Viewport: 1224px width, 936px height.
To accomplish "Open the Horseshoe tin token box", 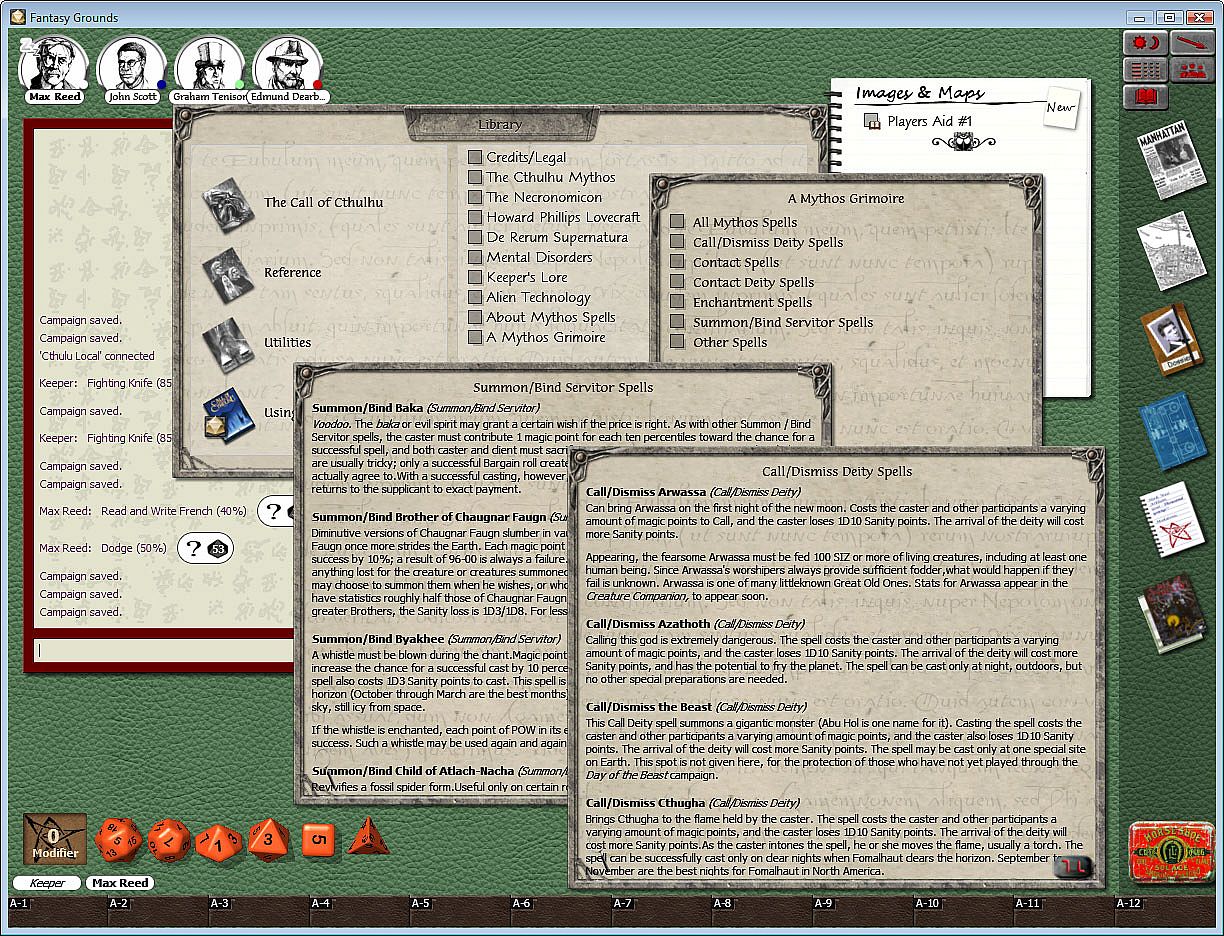I will 1171,853.
